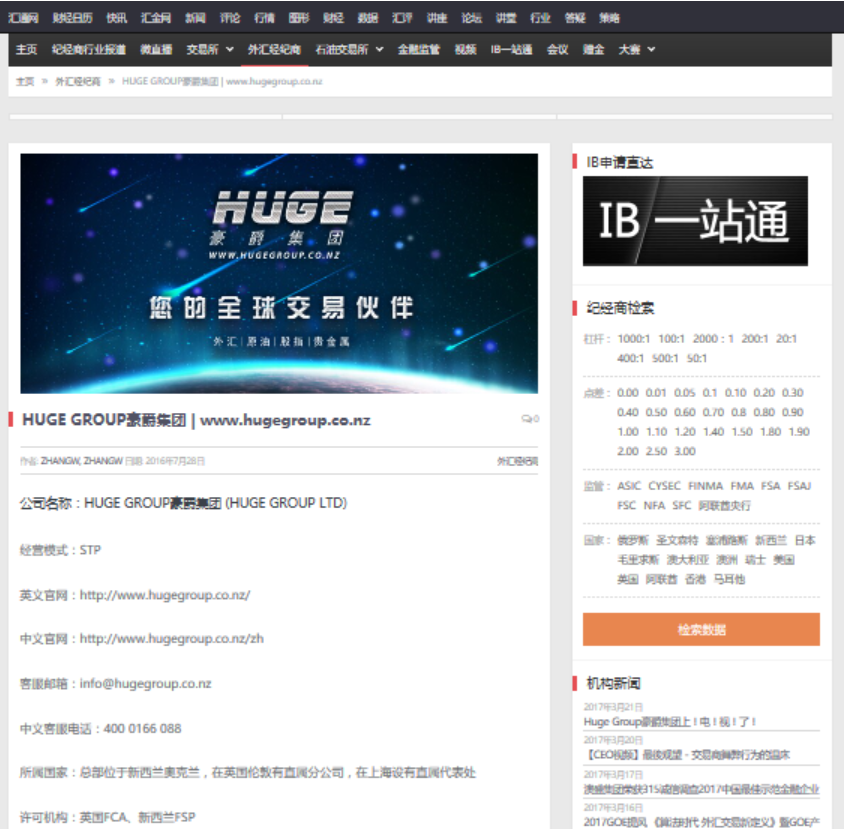Open 财经日历 in the top bar
The height and width of the screenshot is (829, 844).
72,18
